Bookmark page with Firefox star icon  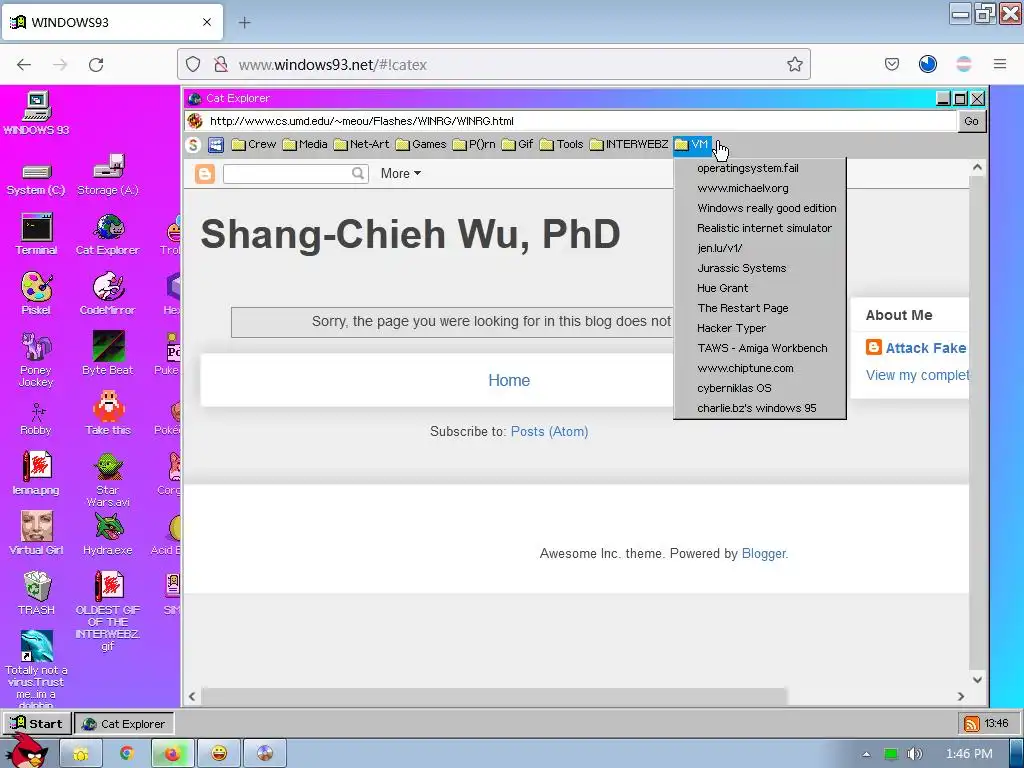click(794, 65)
